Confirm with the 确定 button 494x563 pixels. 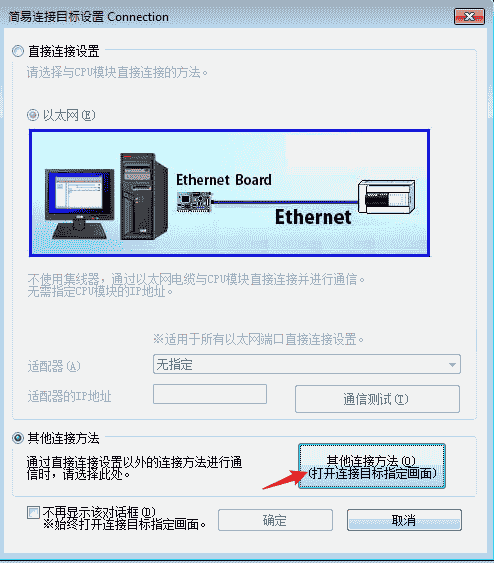pos(275,520)
